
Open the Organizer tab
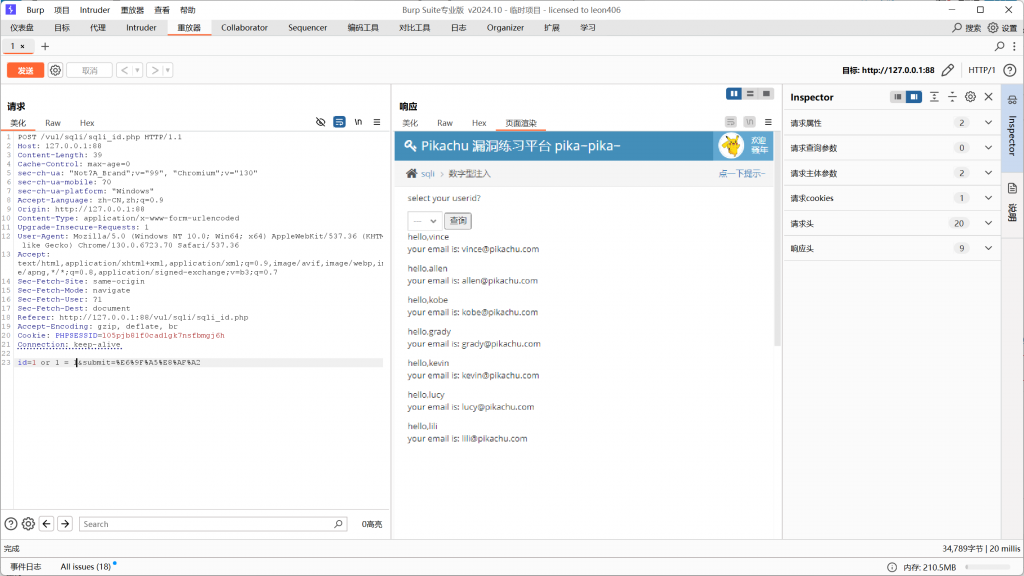point(505,28)
